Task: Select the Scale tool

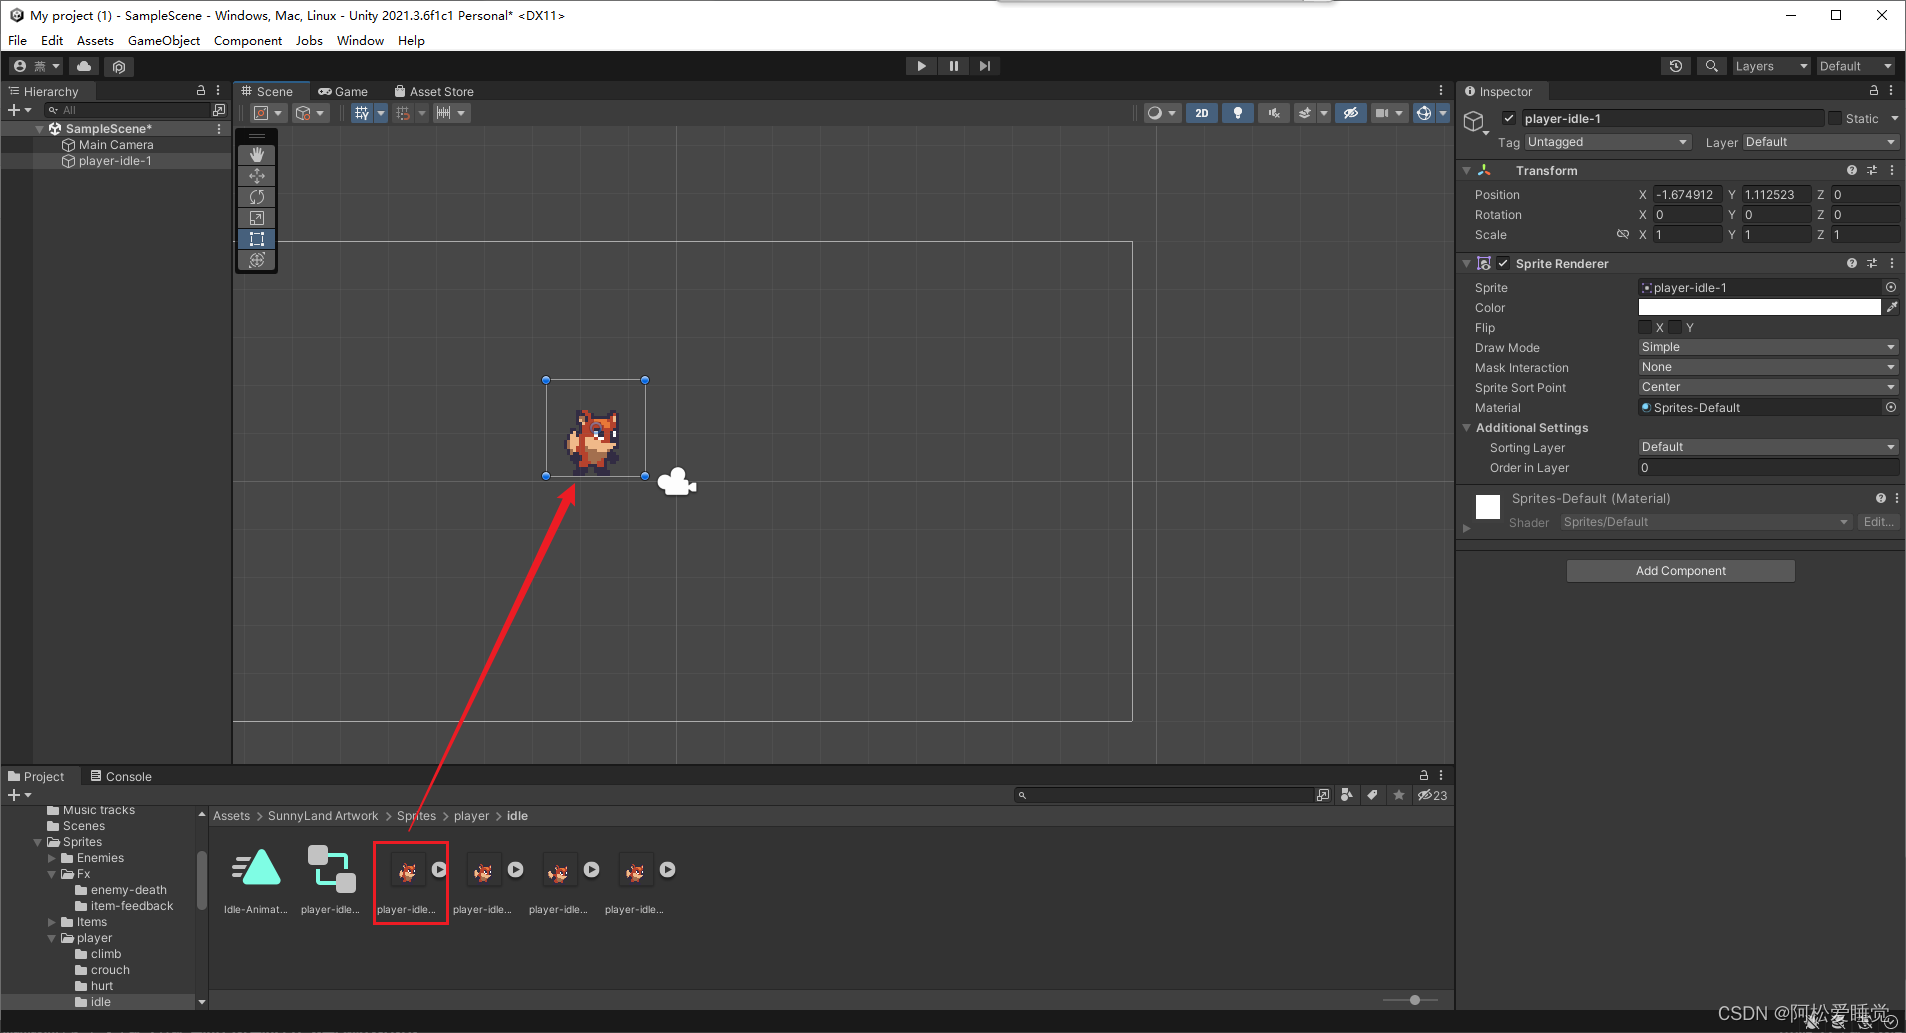Action: [257, 218]
